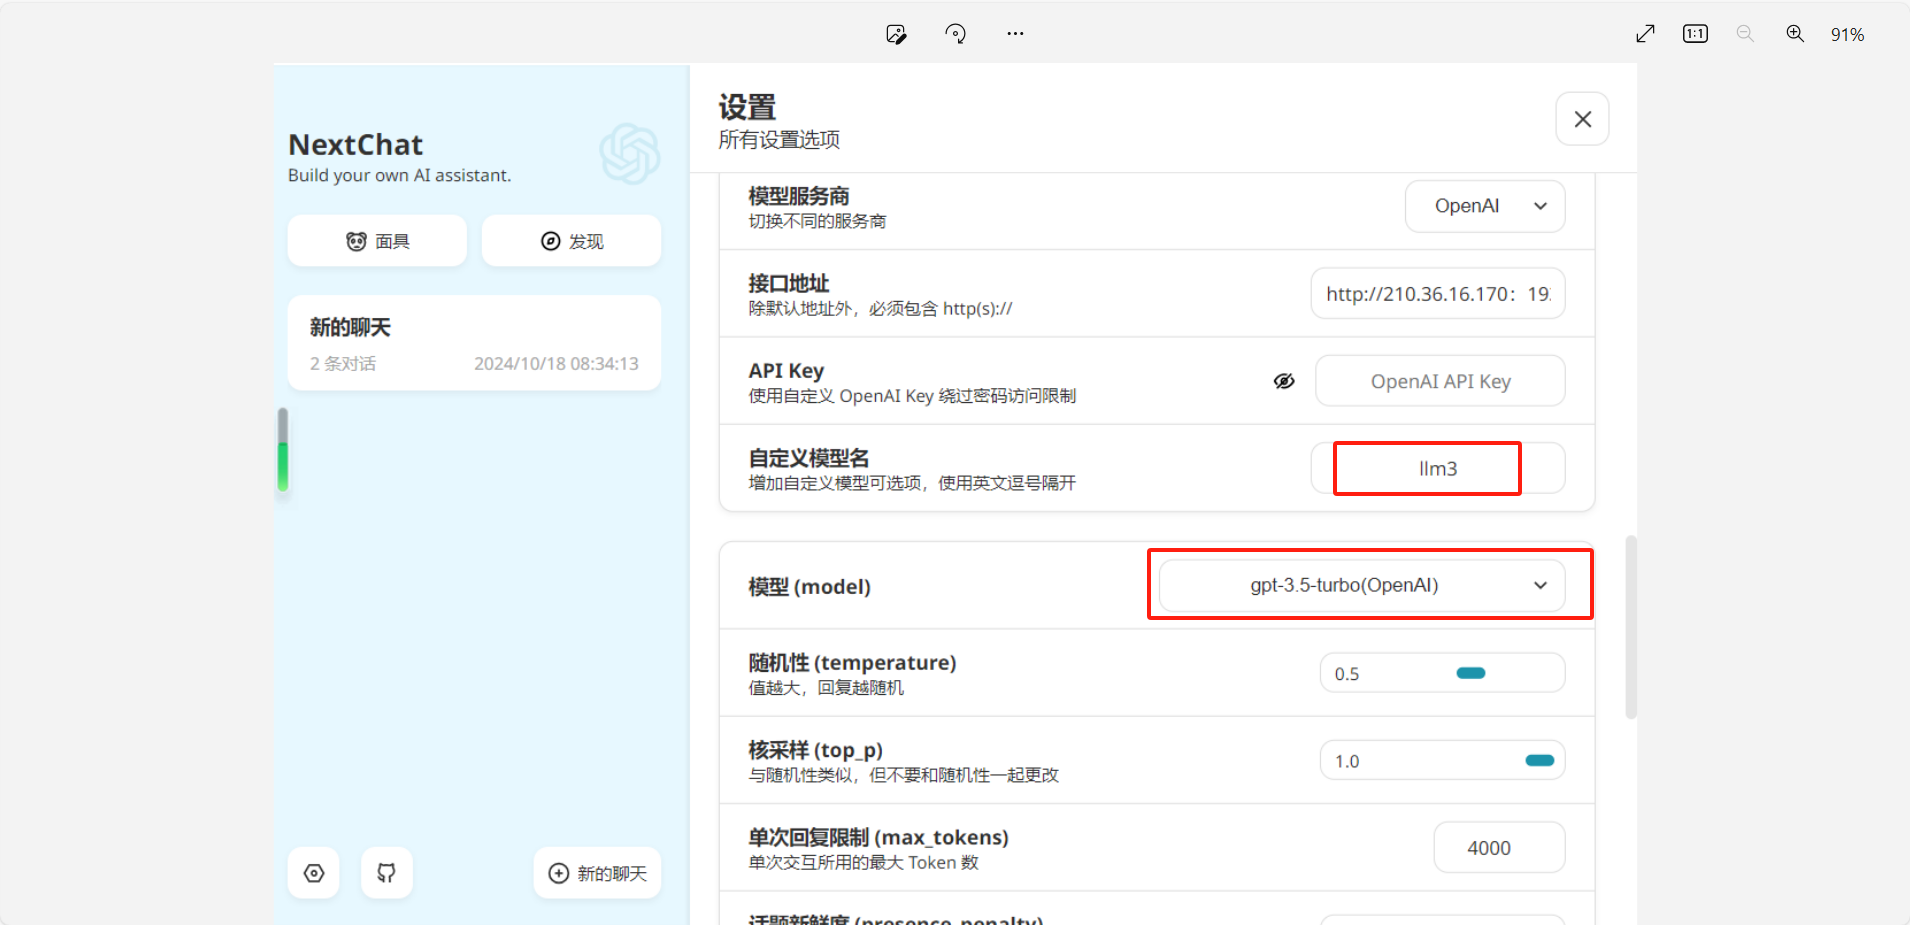Click the zoom in magnifier icon
Image resolution: width=1910 pixels, height=925 pixels.
click(1795, 34)
